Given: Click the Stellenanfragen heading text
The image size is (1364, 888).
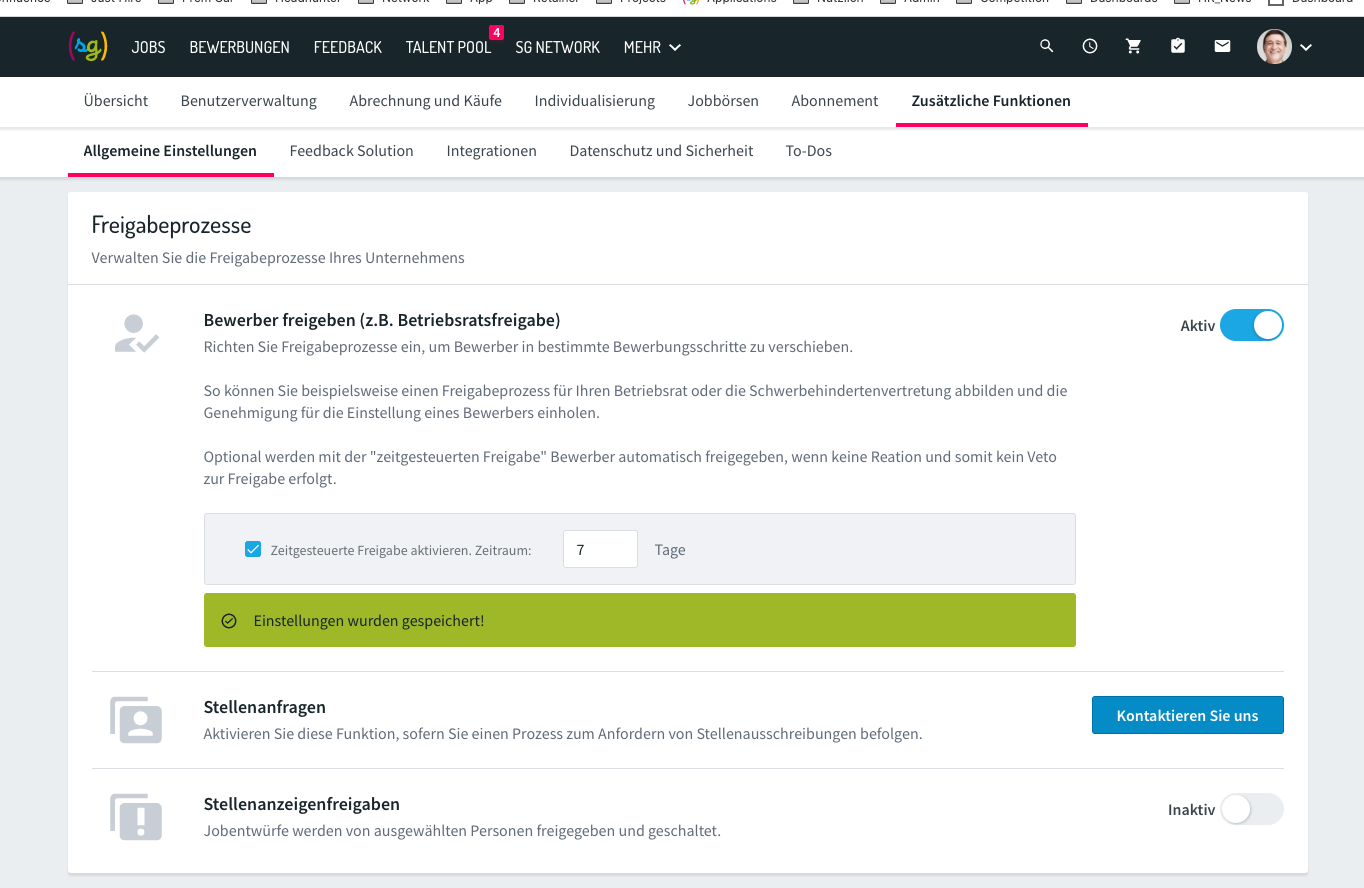Looking at the screenshot, I should click(x=265, y=707).
